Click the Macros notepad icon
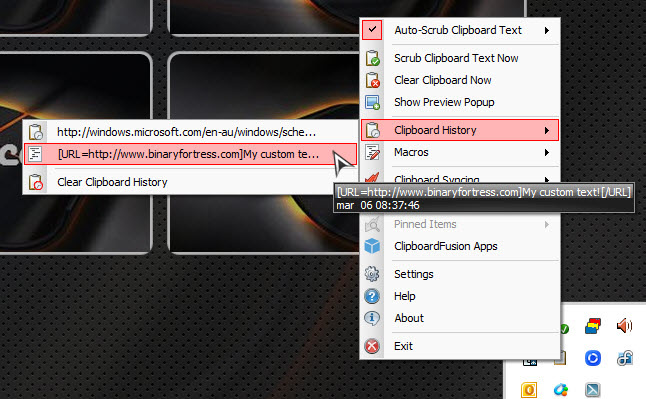 [x=372, y=152]
